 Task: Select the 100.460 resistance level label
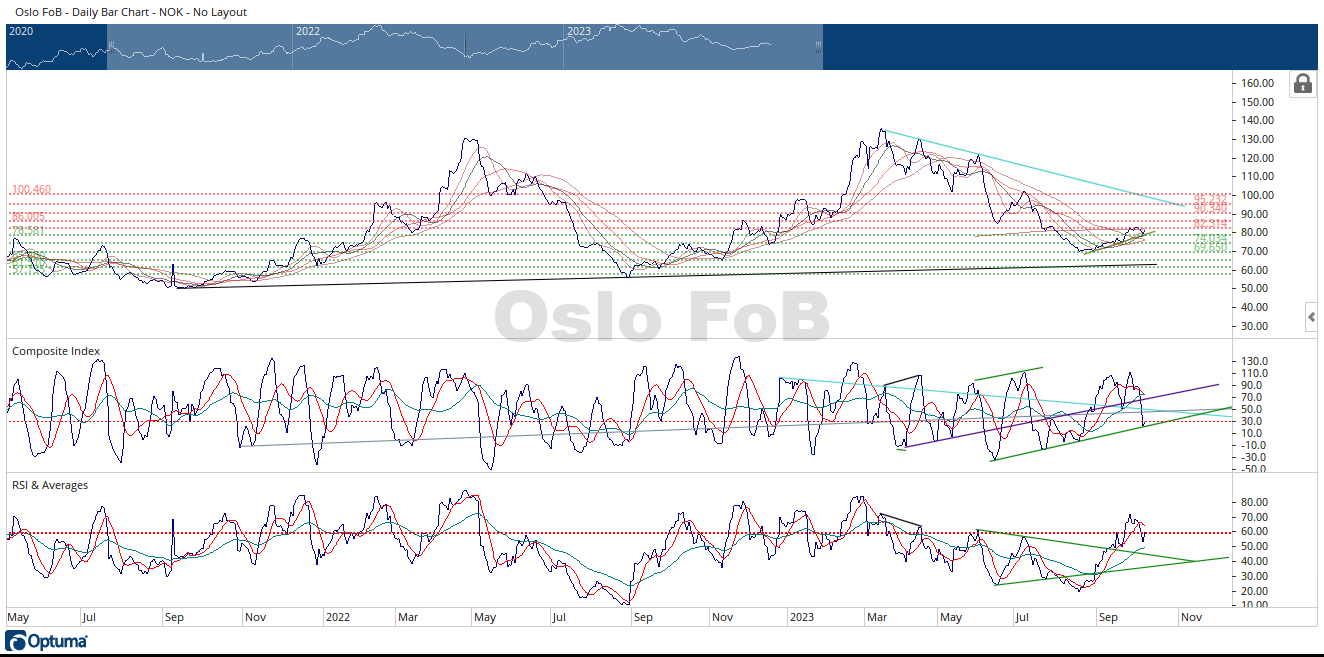click(x=31, y=189)
